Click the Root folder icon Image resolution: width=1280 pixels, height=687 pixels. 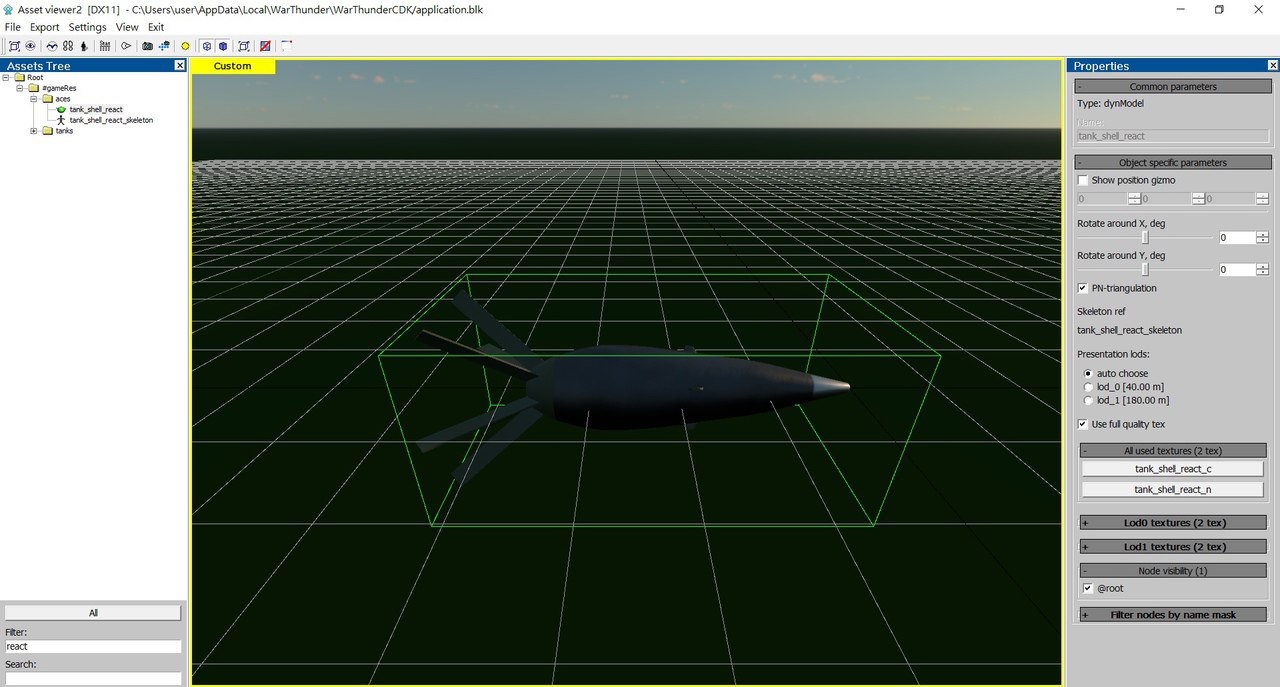point(19,77)
